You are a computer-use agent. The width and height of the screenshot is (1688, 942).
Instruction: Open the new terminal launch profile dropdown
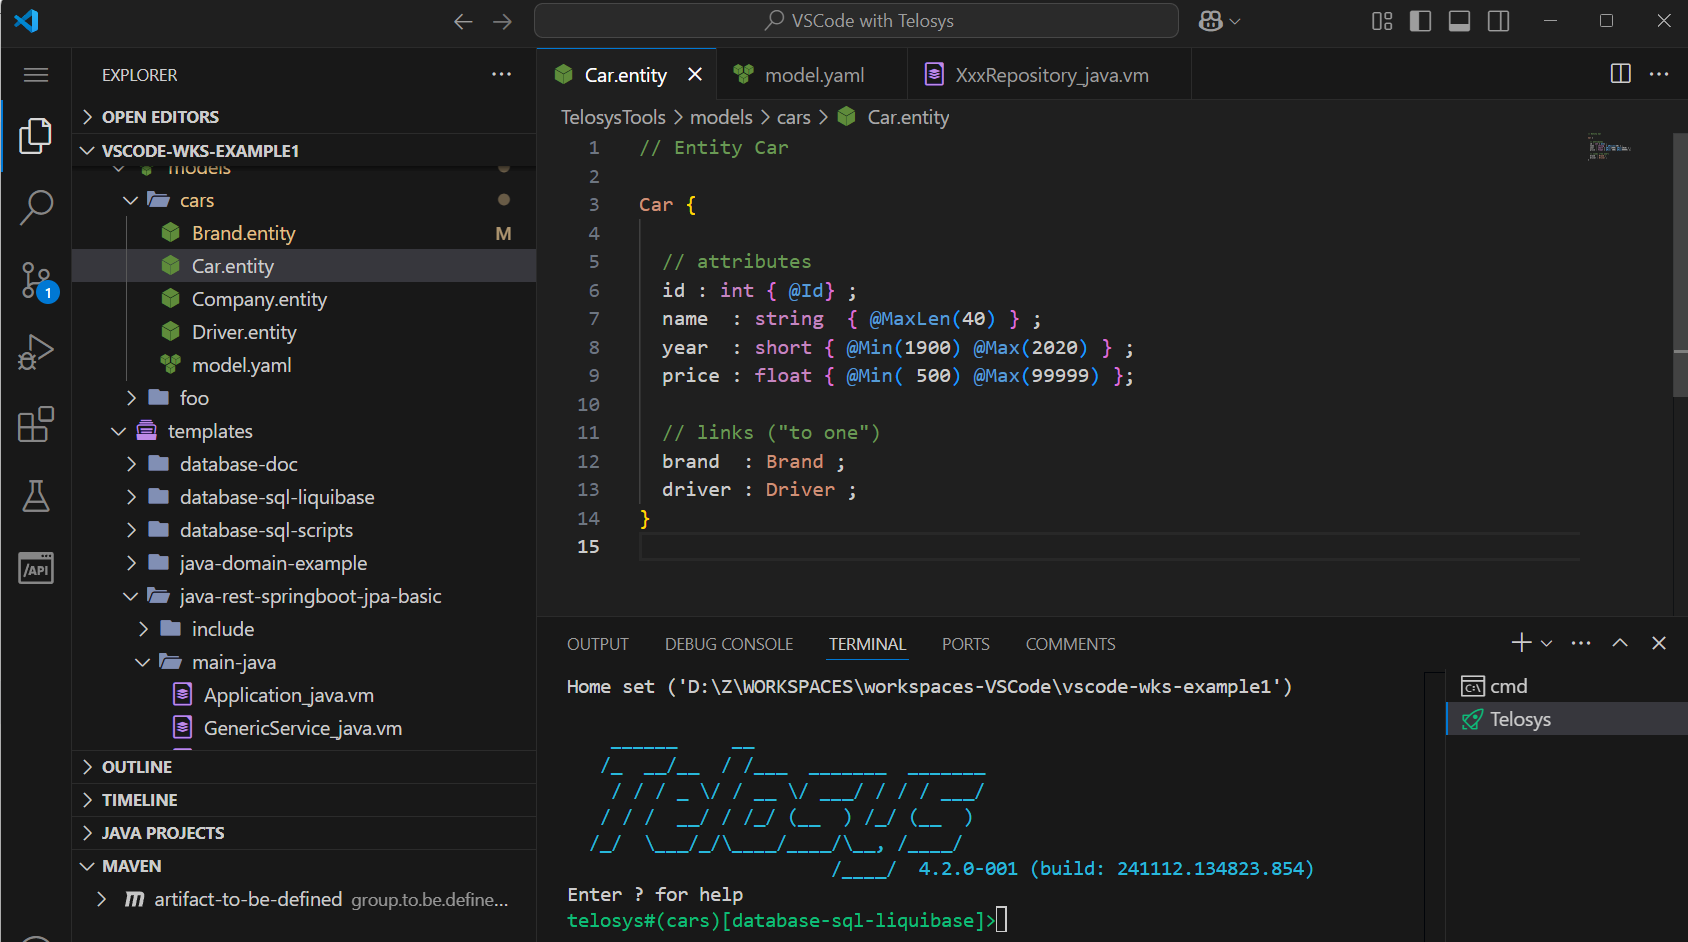1547,644
